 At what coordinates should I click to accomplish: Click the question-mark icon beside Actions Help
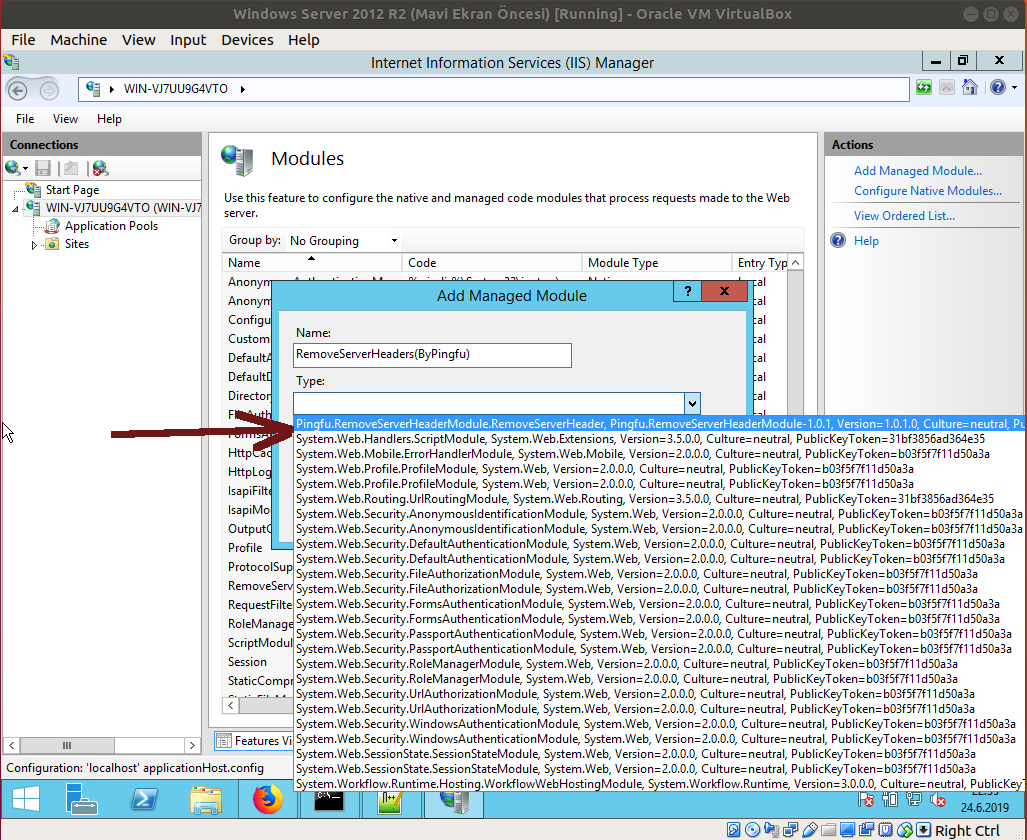click(838, 240)
